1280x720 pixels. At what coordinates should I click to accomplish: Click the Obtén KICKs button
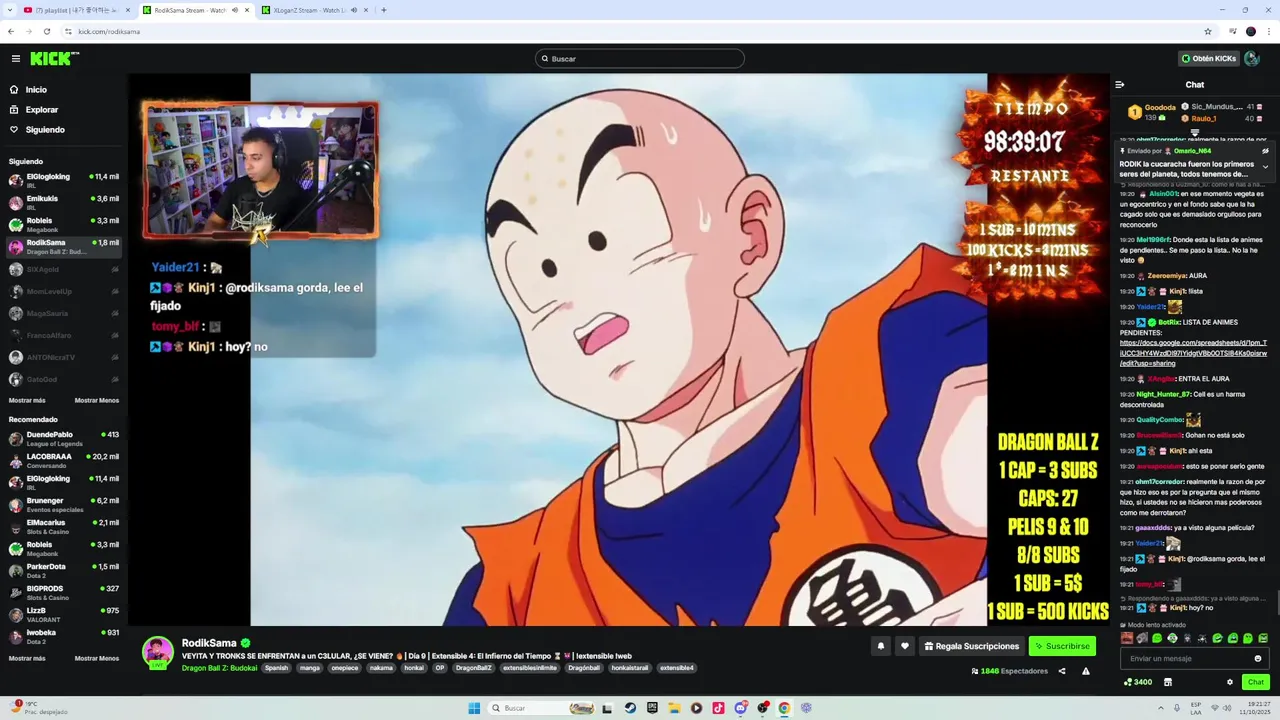pyautogui.click(x=1209, y=59)
